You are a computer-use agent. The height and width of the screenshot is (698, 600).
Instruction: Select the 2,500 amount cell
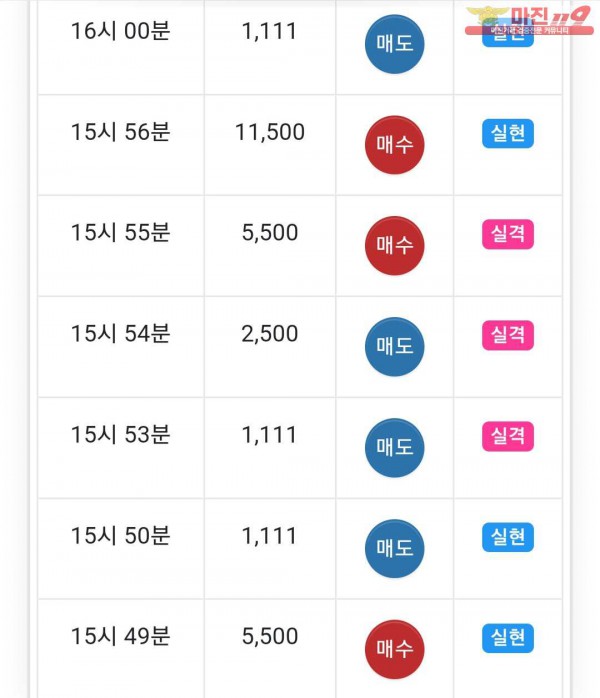[270, 334]
